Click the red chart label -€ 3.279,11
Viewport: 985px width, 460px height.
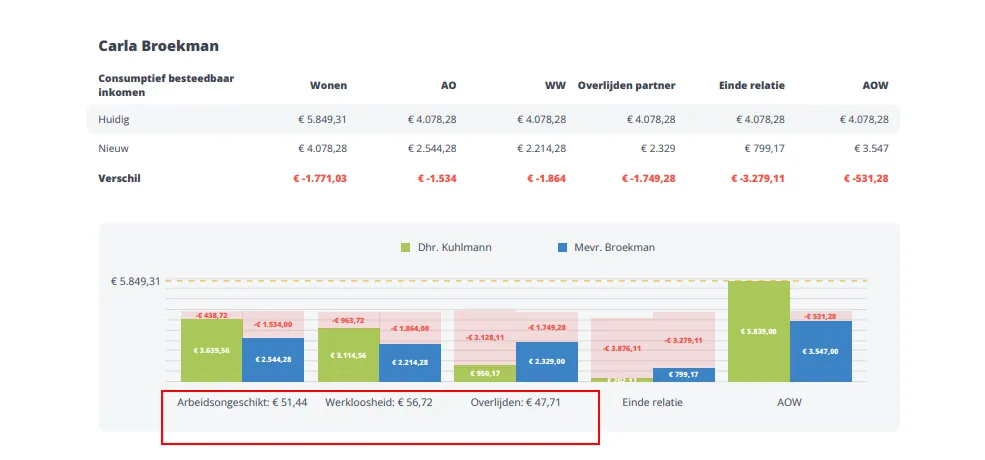683,341
